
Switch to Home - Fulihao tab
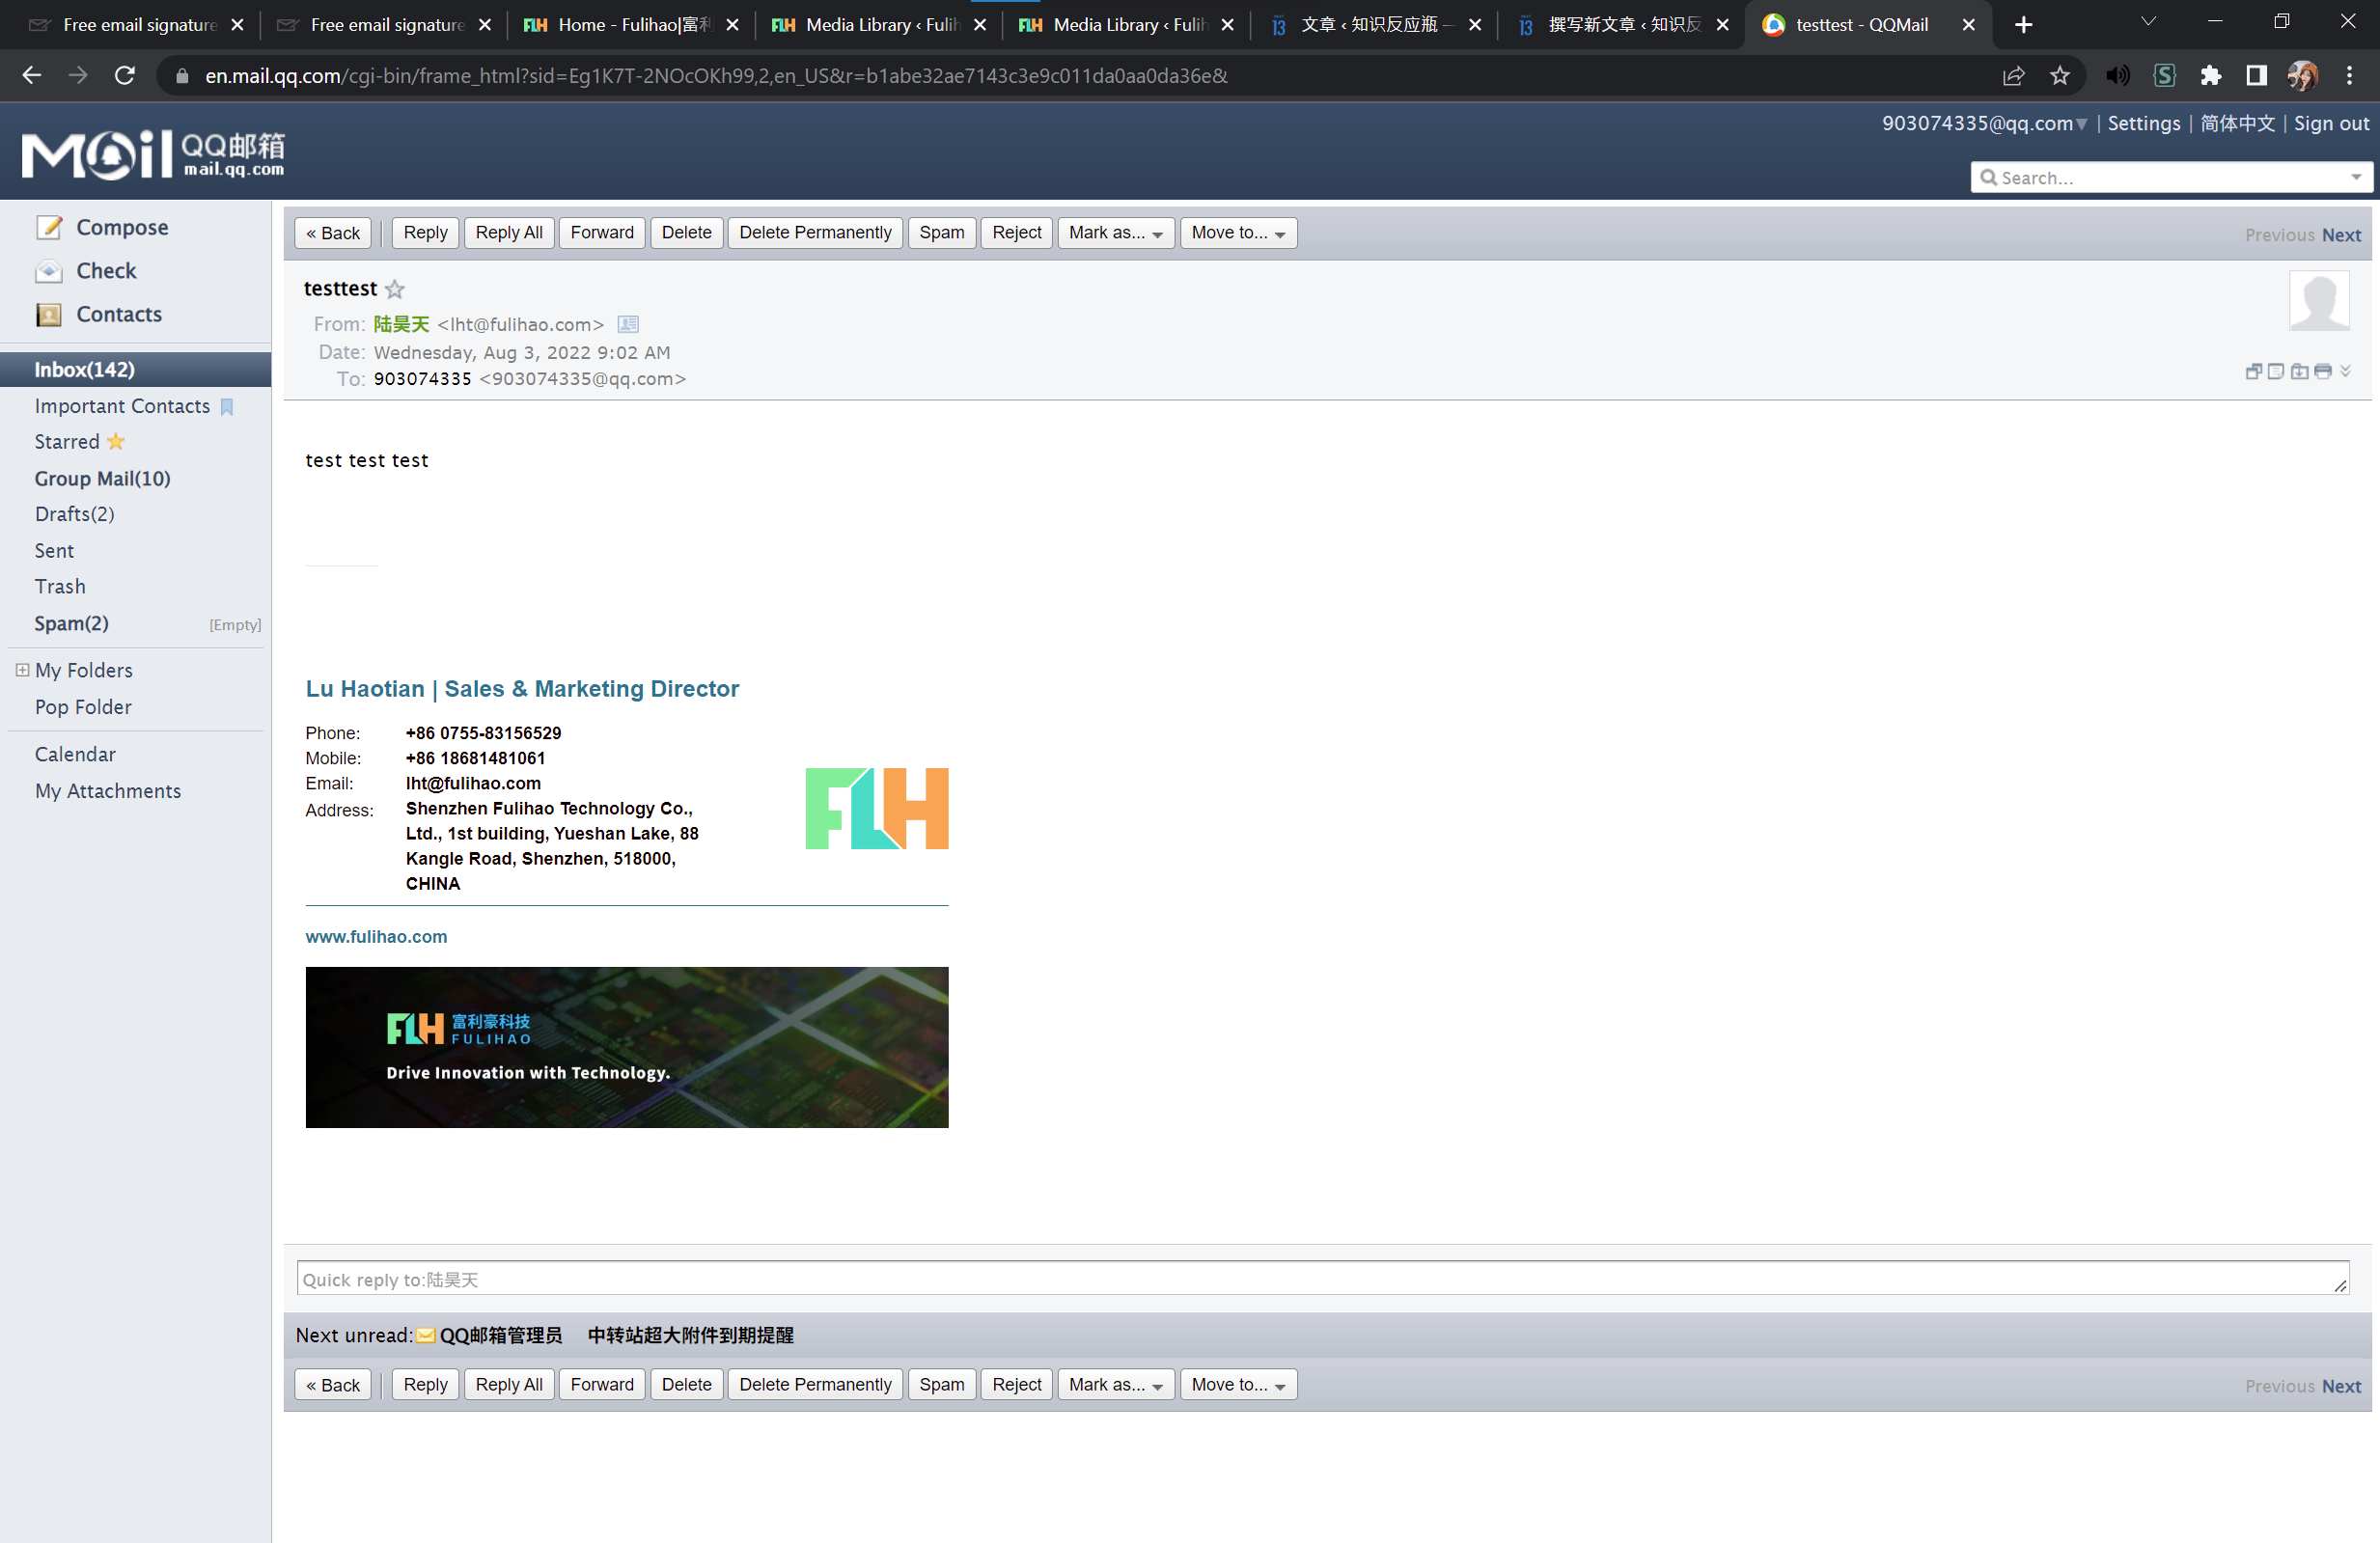tap(632, 24)
